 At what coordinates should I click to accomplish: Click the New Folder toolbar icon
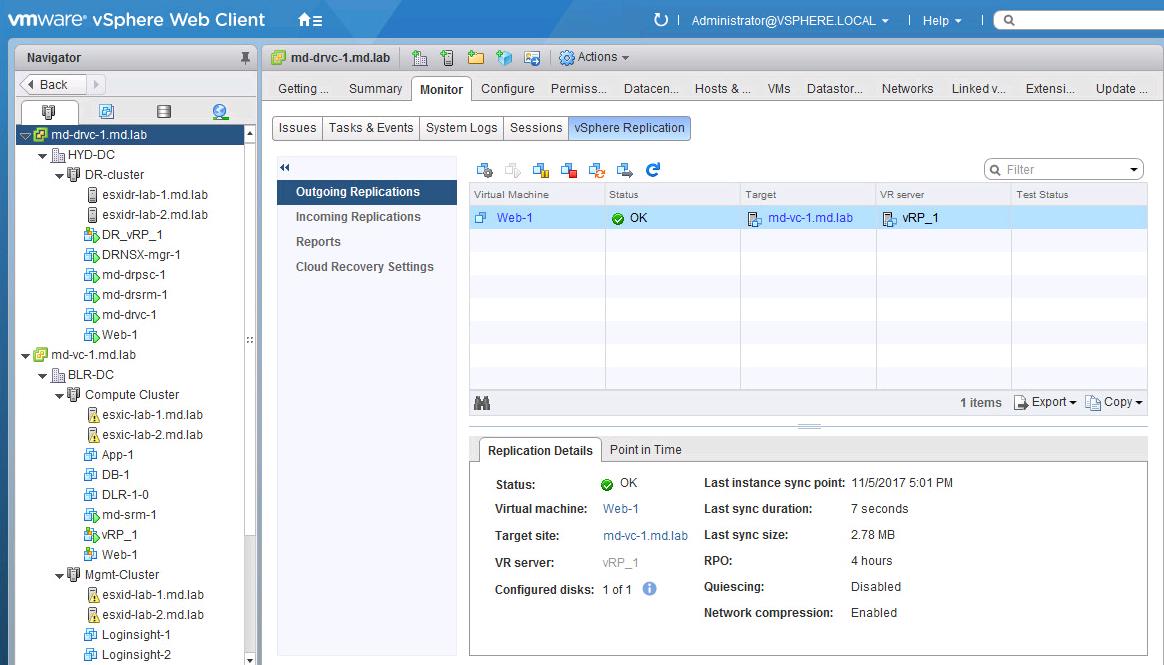click(x=476, y=57)
